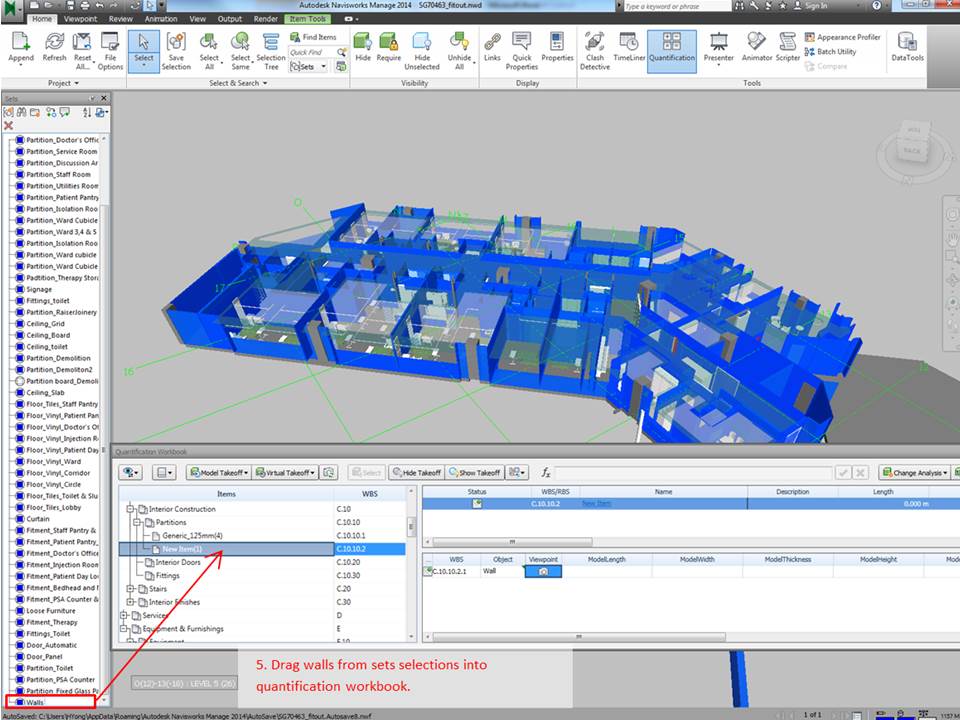Expand the Project panel options

63,83
